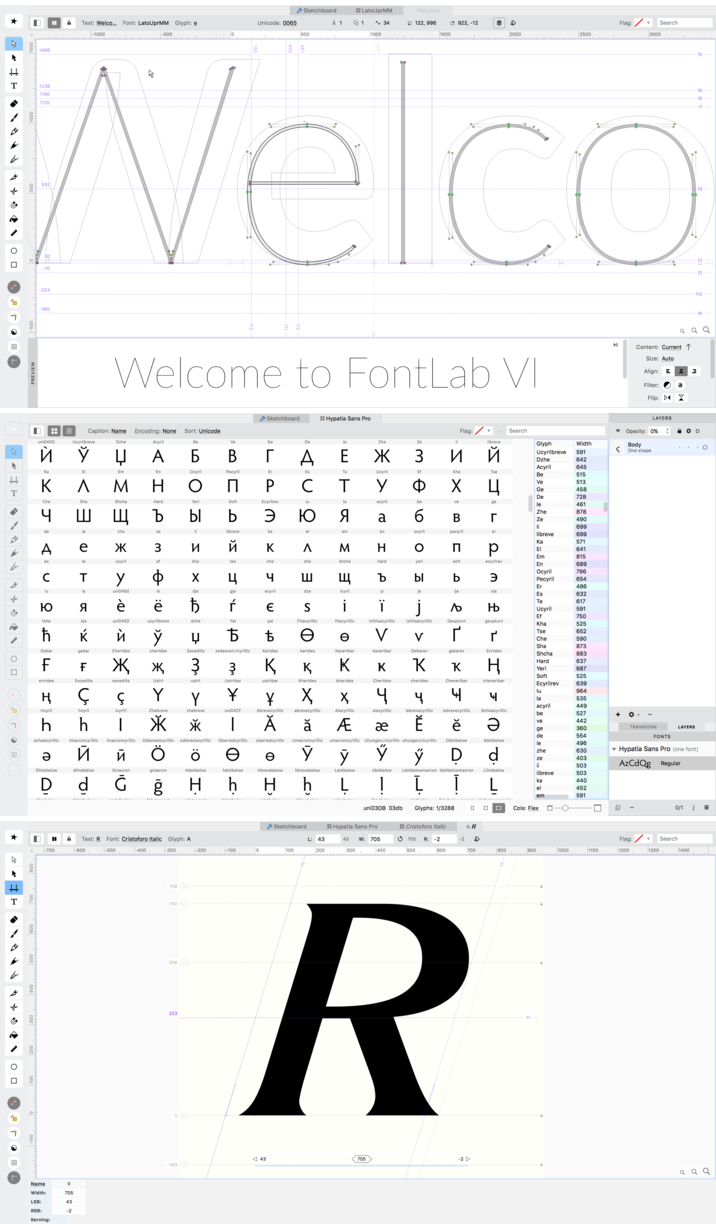Click center-align icon in preview Align row

pos(681,371)
